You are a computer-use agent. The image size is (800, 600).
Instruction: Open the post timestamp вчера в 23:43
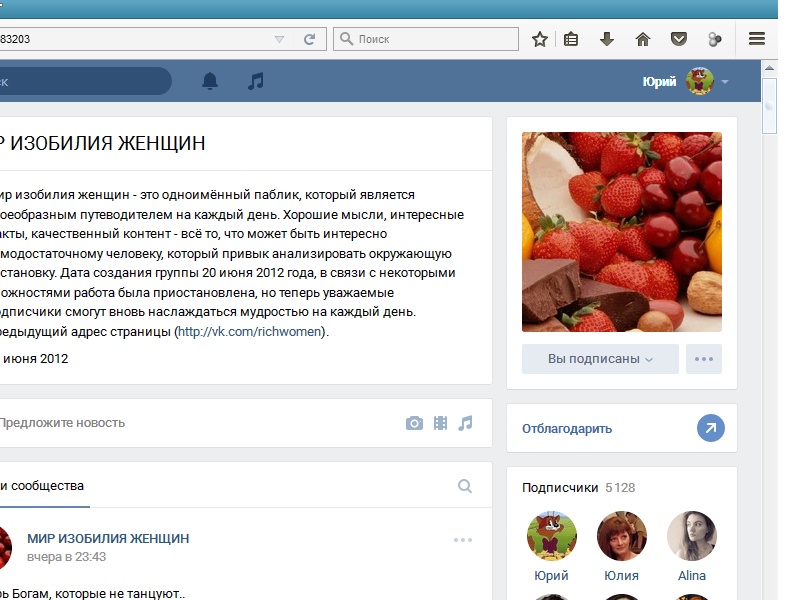coord(66,557)
